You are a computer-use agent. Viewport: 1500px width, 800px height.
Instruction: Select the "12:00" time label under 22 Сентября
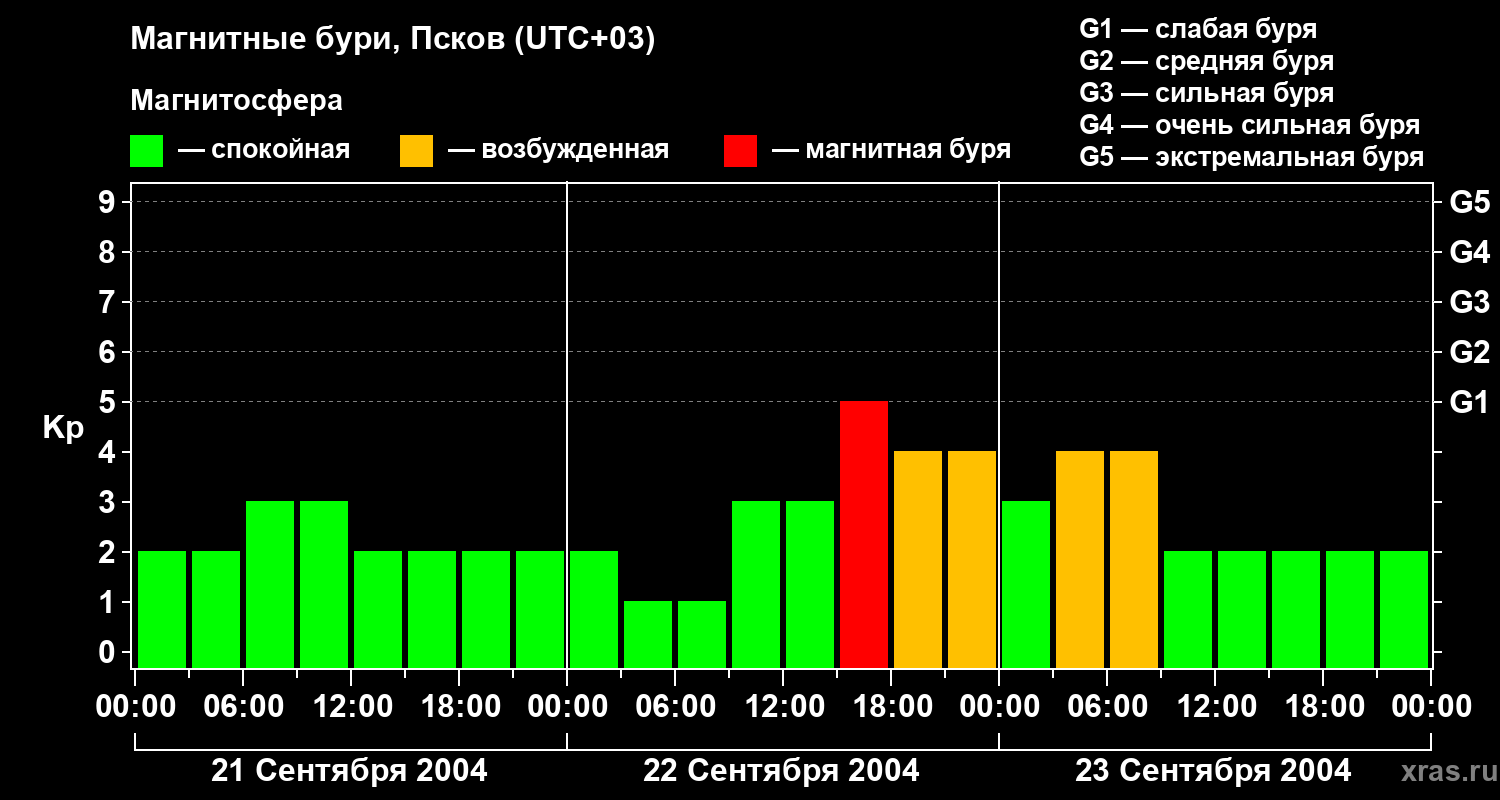click(x=783, y=707)
